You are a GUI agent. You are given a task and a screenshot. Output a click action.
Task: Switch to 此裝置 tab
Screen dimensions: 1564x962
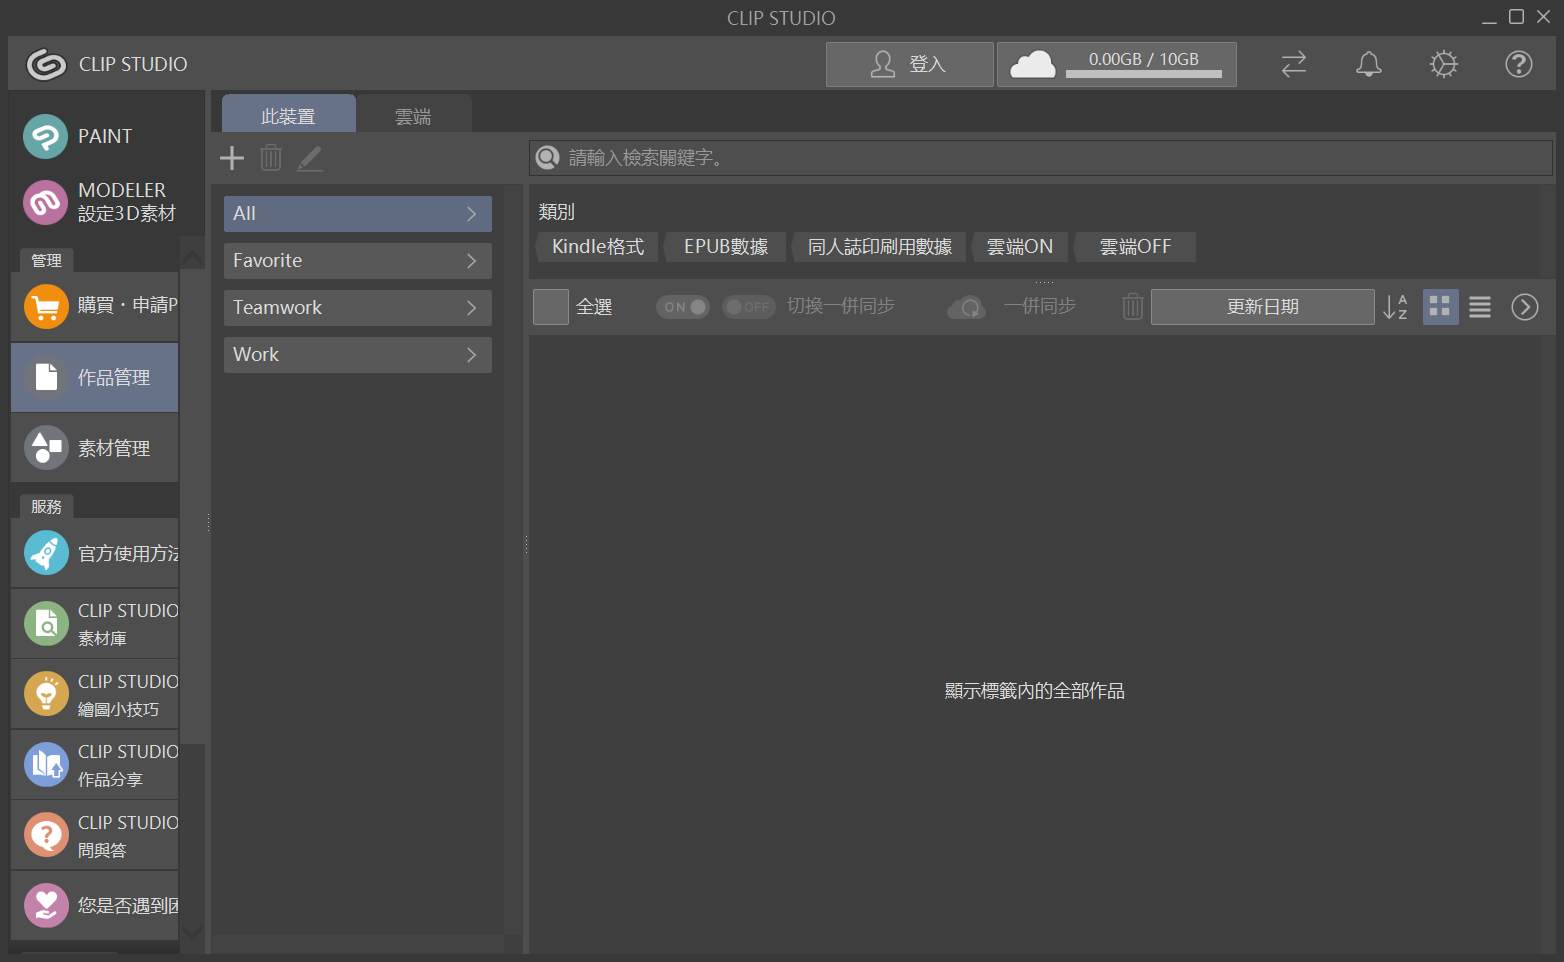[288, 115]
